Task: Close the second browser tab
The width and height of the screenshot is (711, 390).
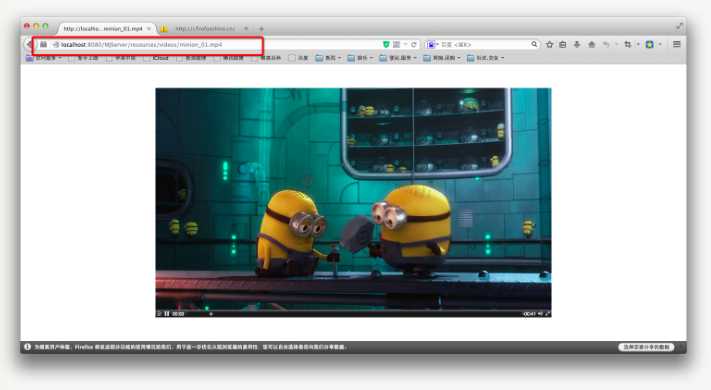Action: [246, 29]
